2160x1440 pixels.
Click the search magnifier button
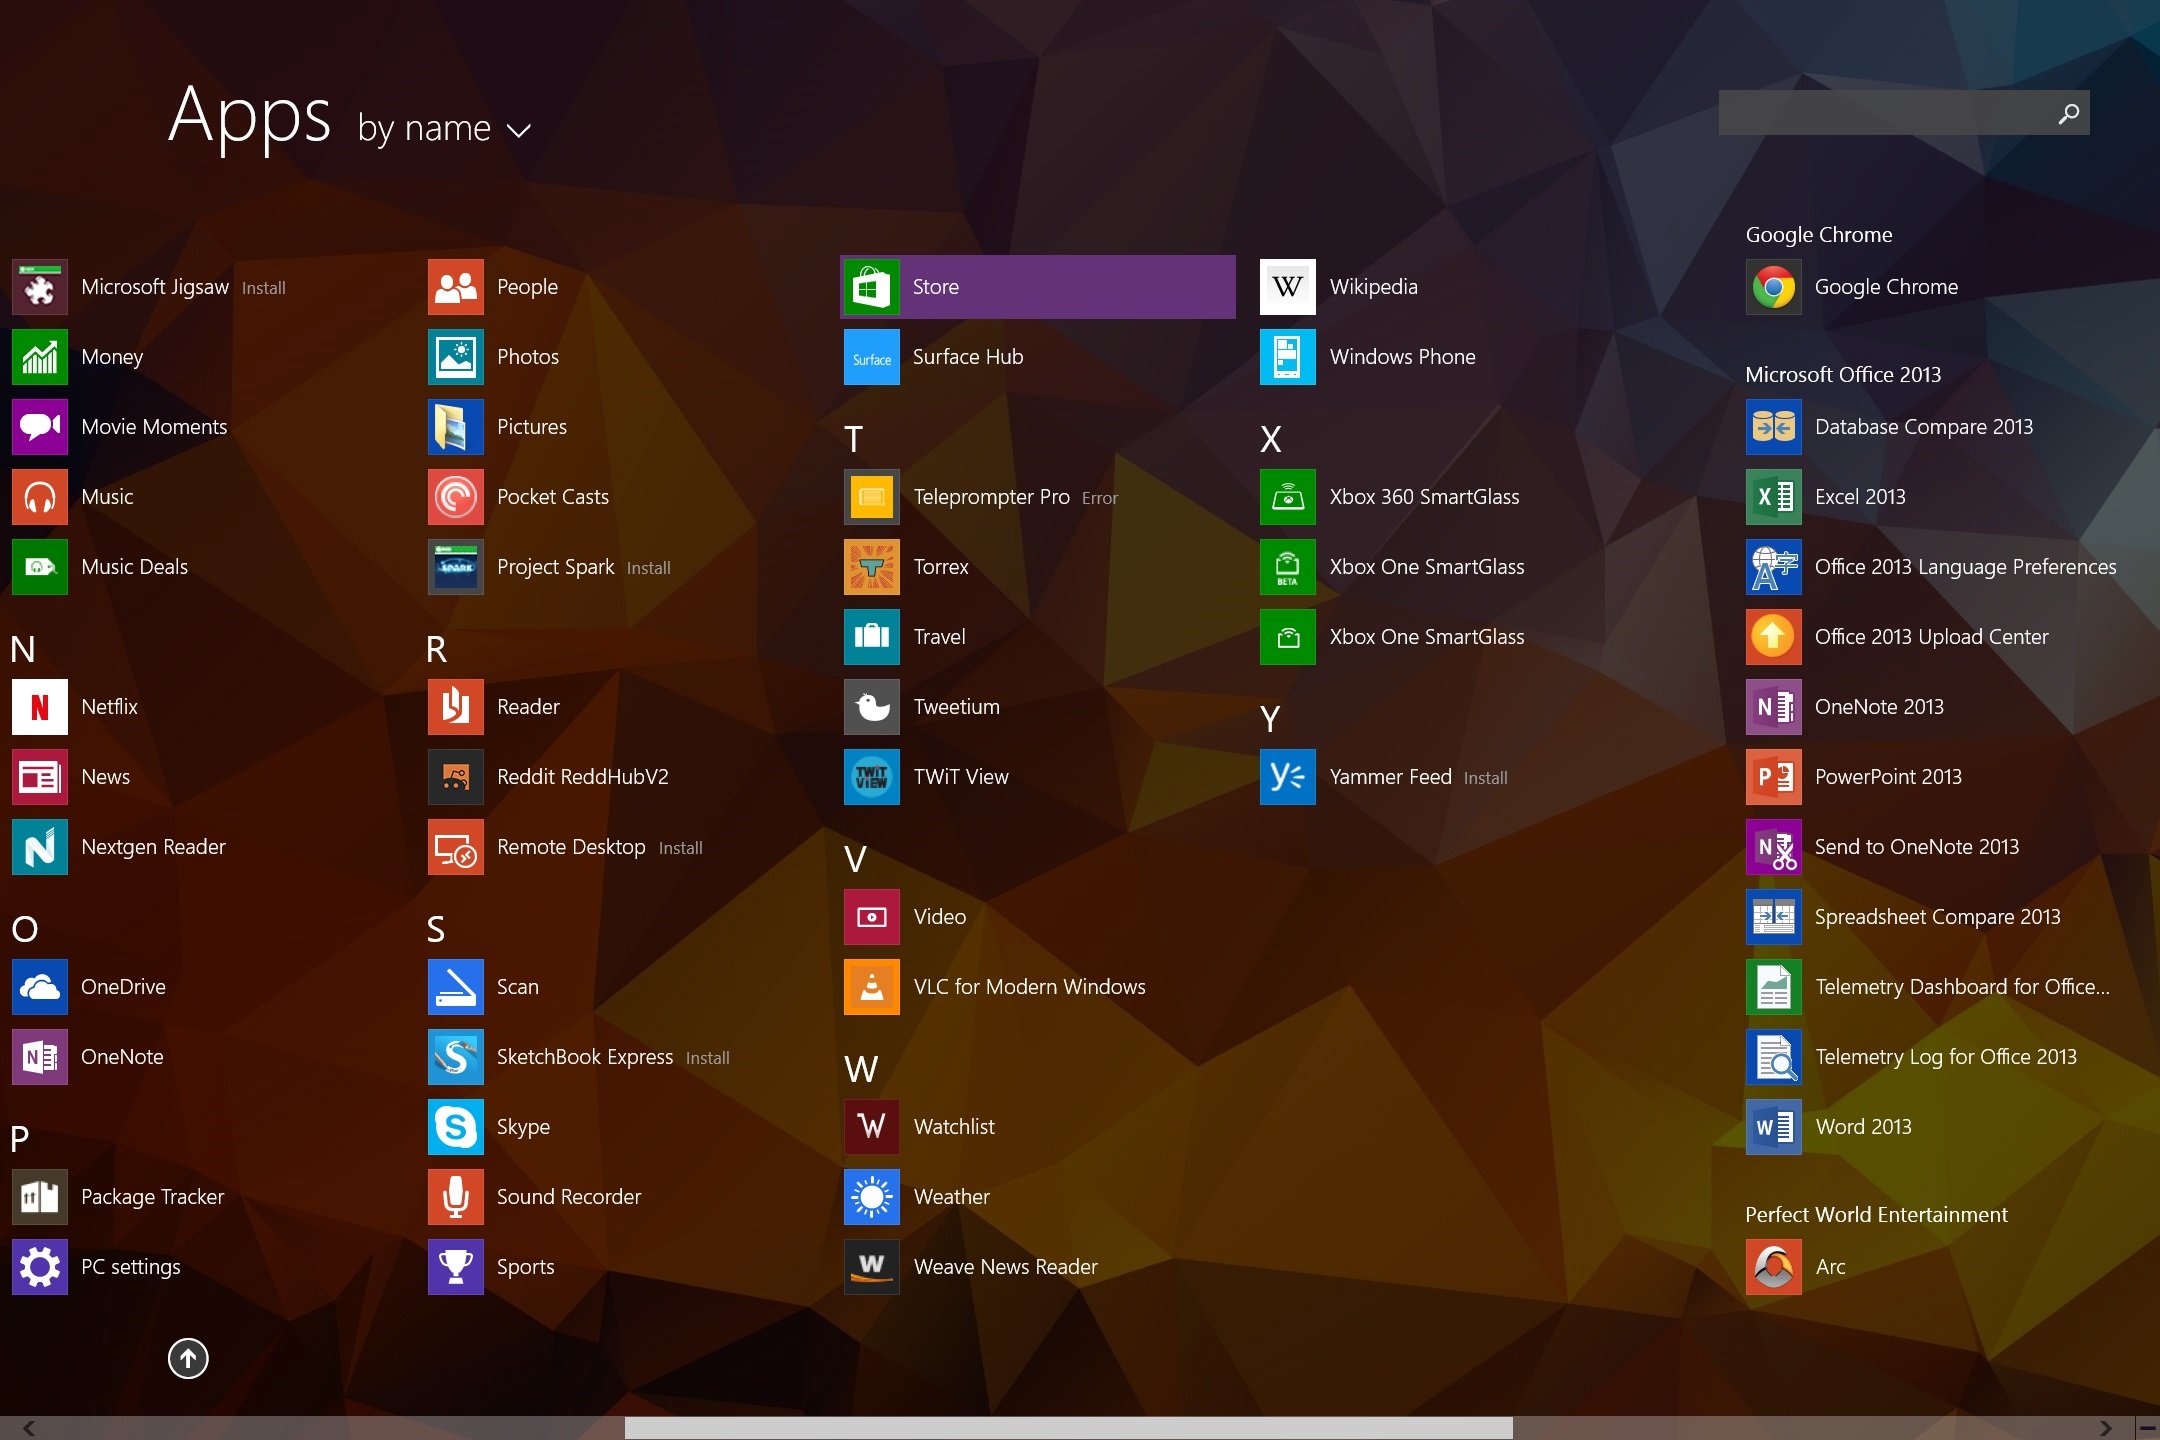coord(2068,113)
